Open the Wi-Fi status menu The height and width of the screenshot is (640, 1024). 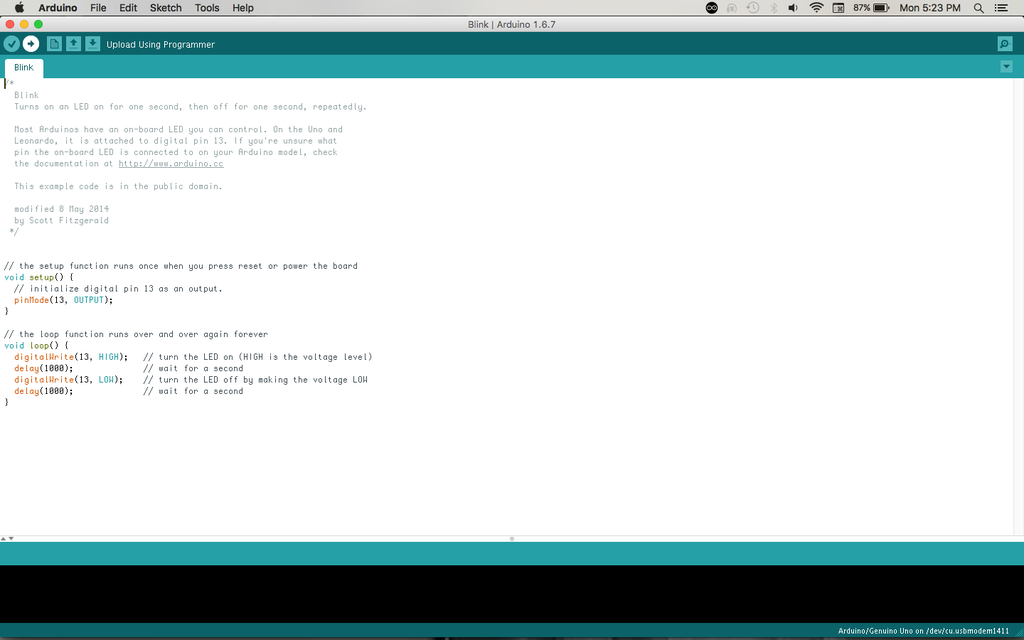[x=816, y=8]
